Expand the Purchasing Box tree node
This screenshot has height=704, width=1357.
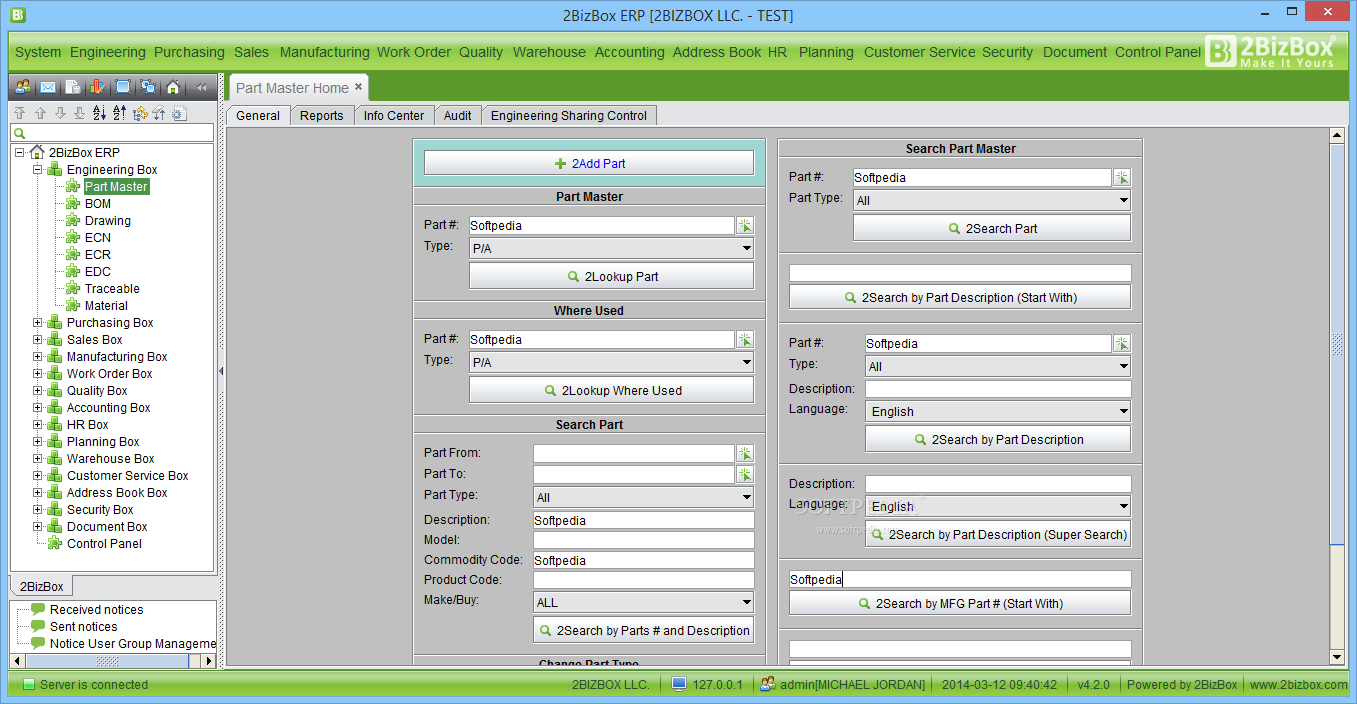pos(38,323)
